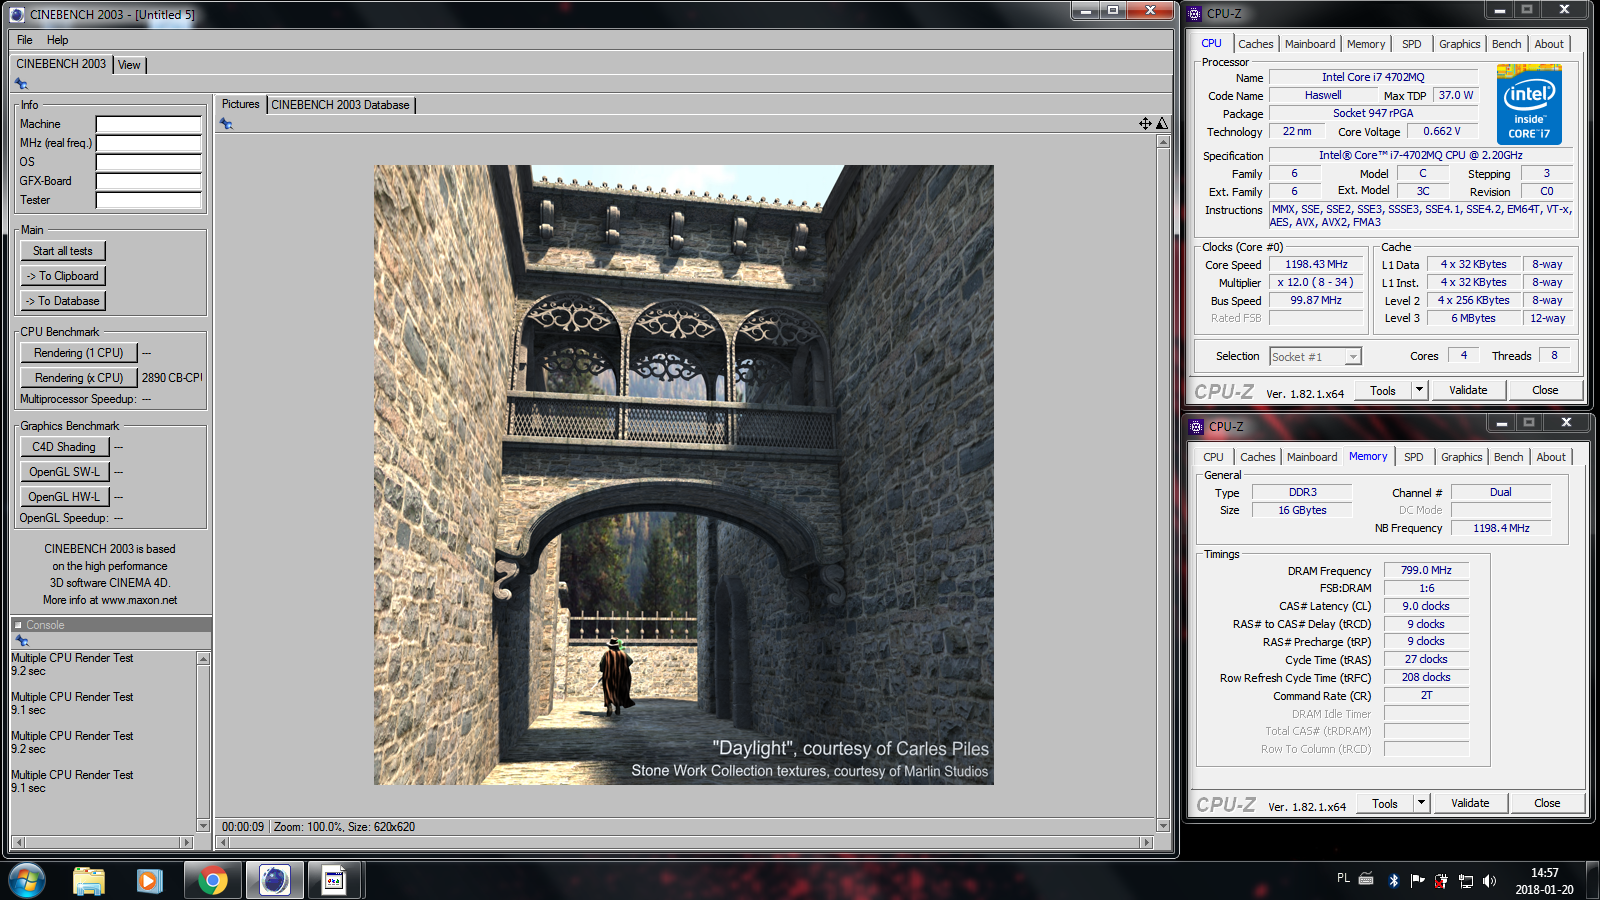This screenshot has width=1600, height=900.
Task: Open the CINEBENCH 2003 Database tab
Action: [x=341, y=105]
